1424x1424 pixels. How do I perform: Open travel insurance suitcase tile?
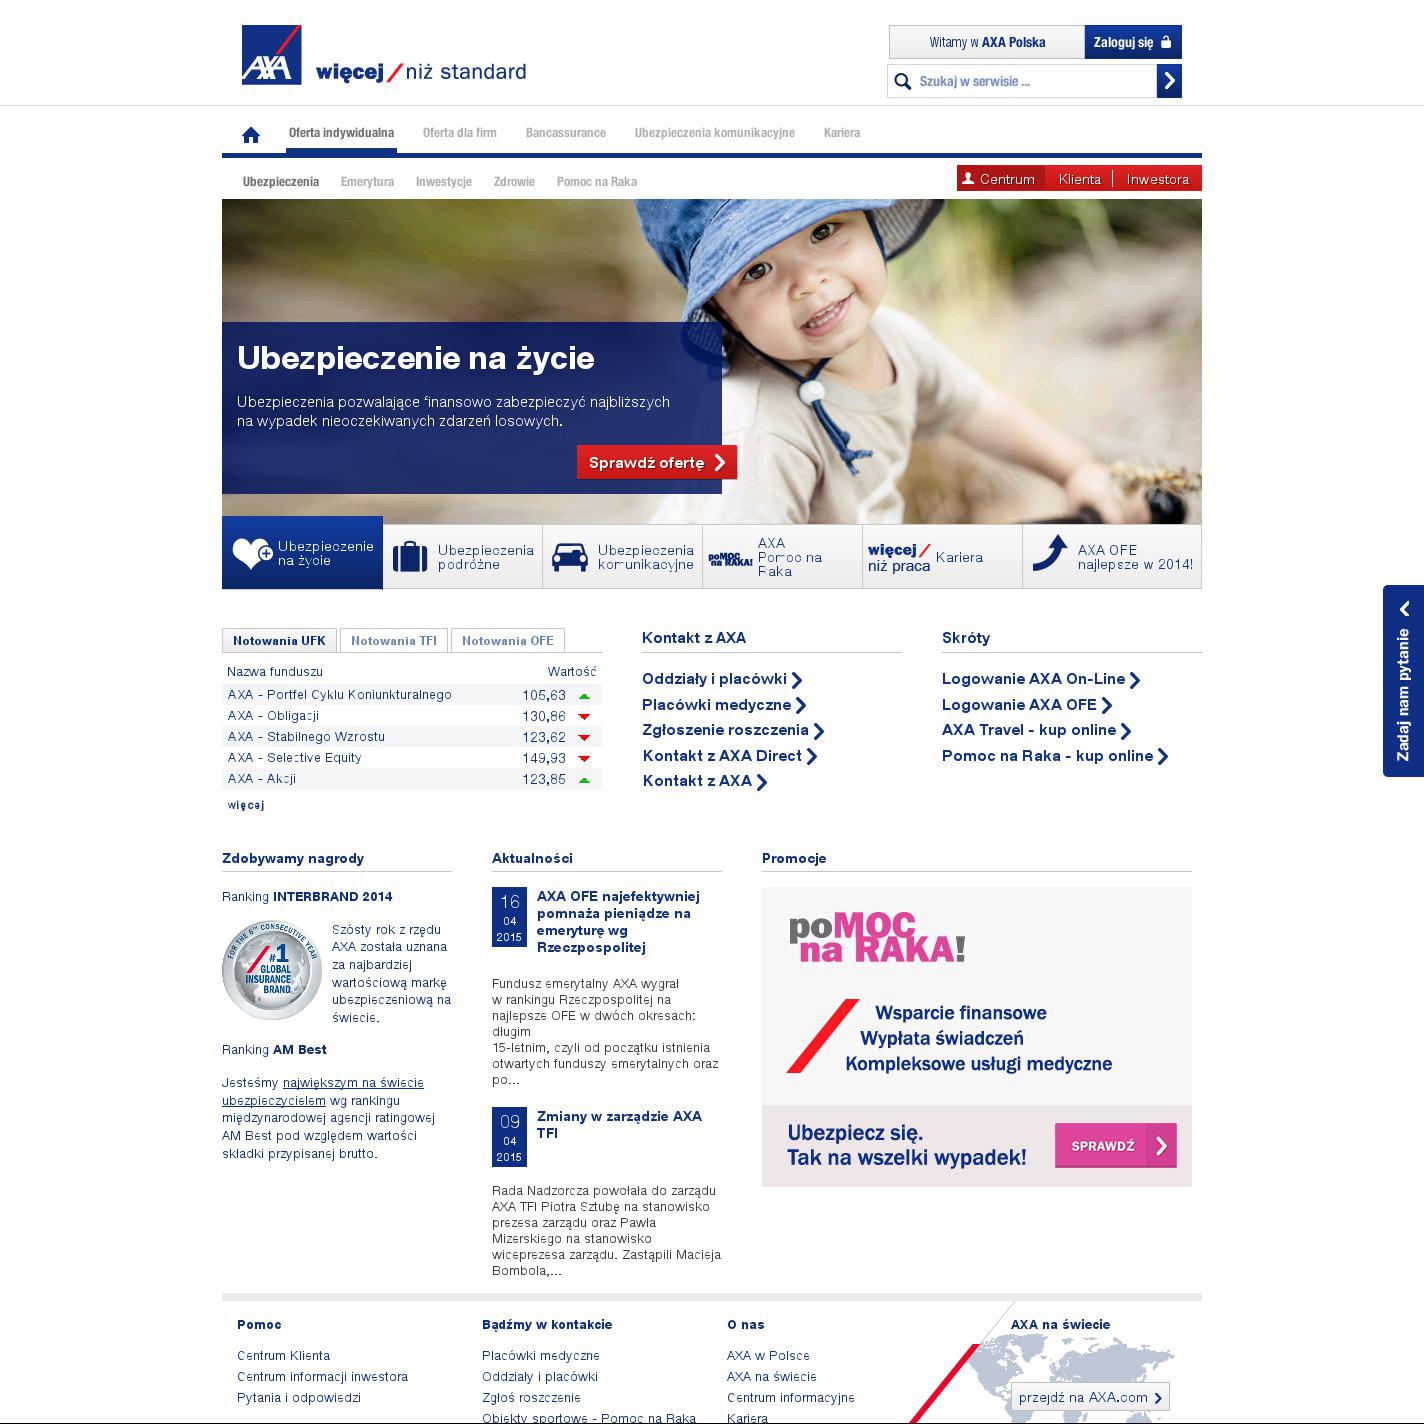click(x=463, y=557)
